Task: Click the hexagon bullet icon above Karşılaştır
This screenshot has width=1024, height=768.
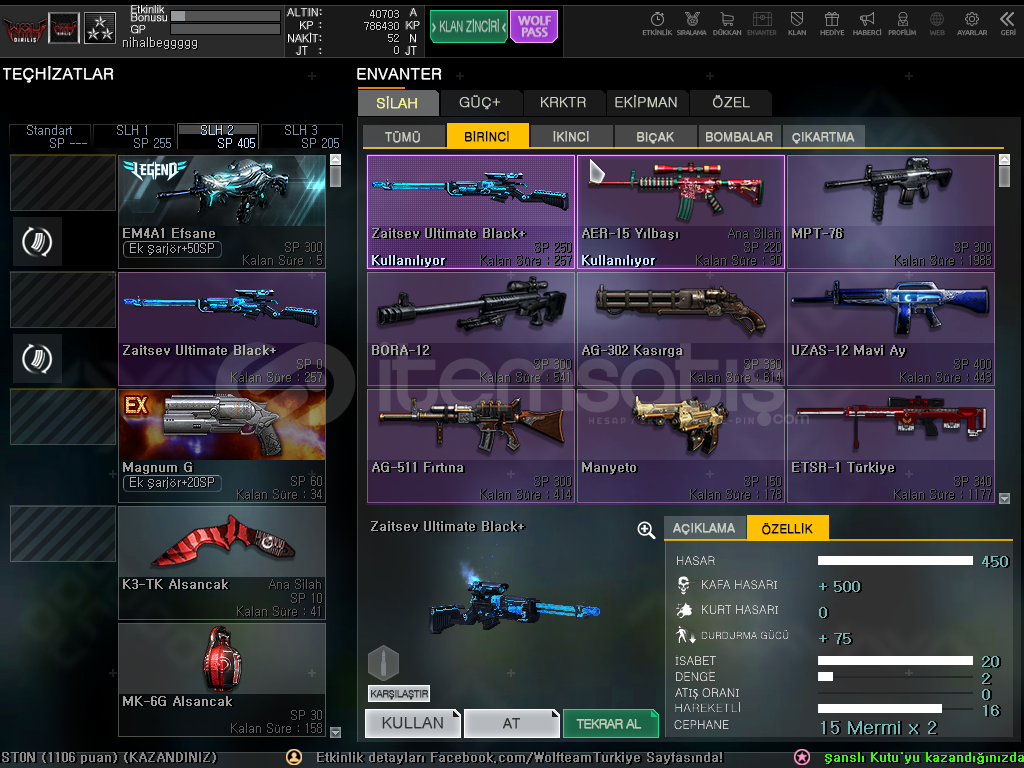Action: click(x=383, y=663)
